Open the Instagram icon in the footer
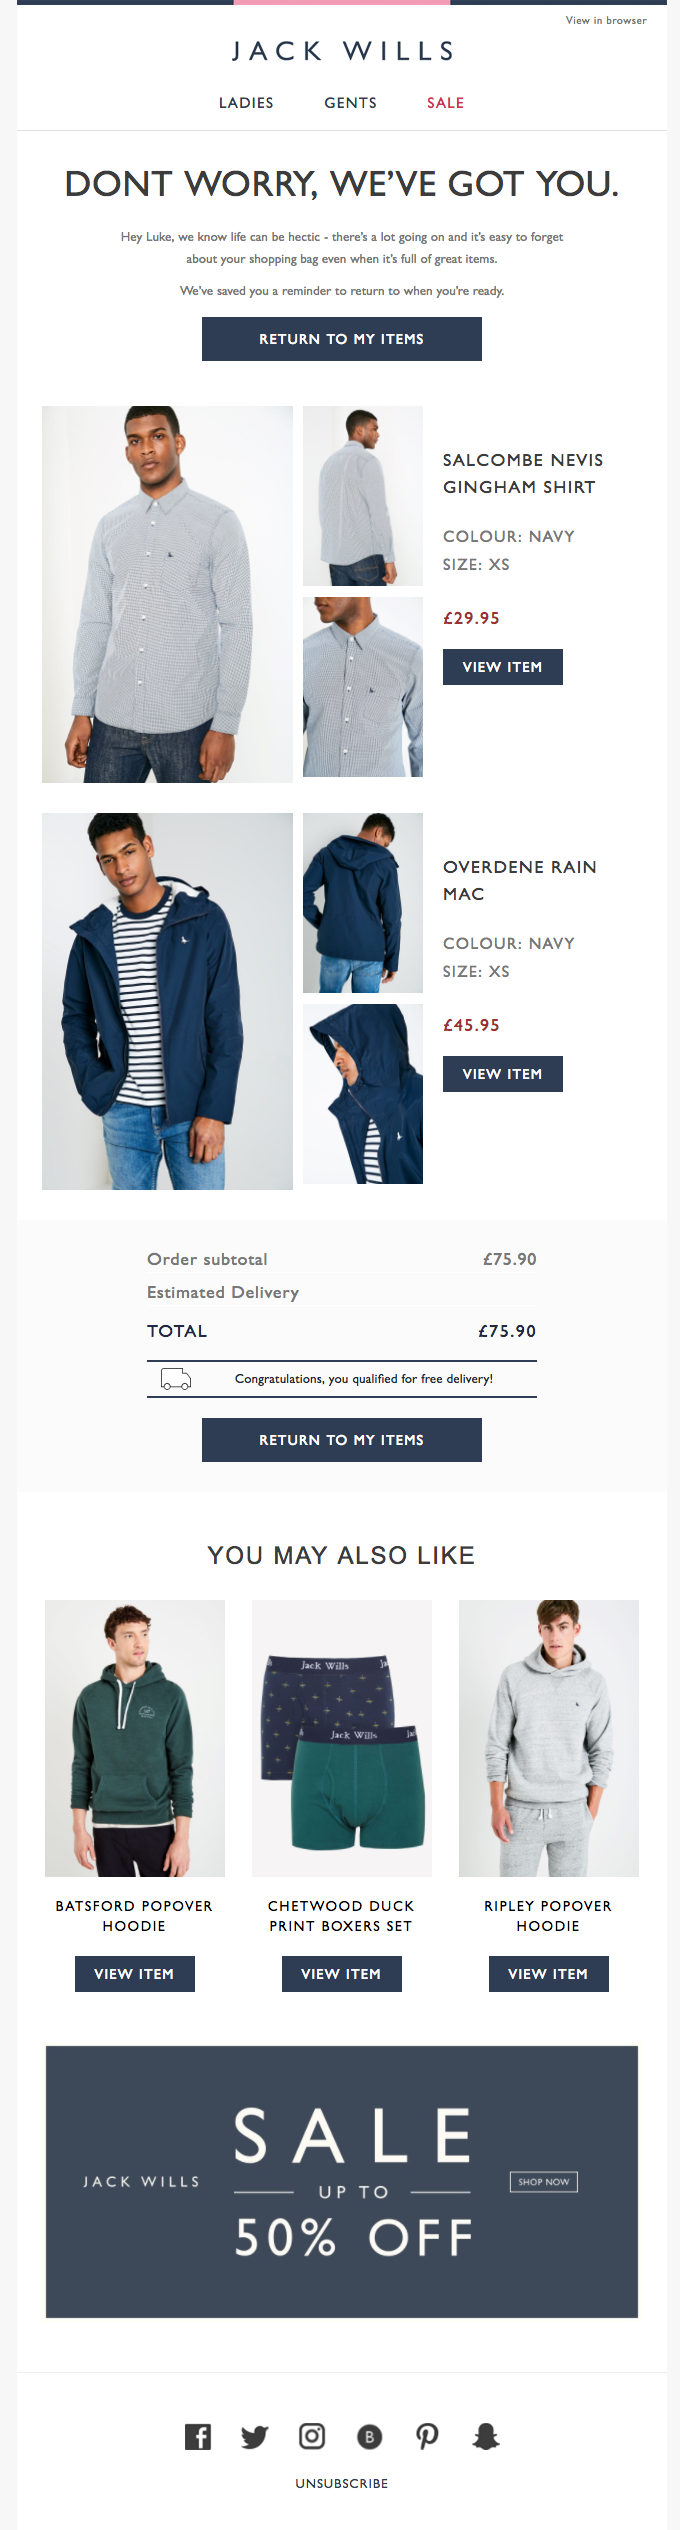 click(313, 2438)
